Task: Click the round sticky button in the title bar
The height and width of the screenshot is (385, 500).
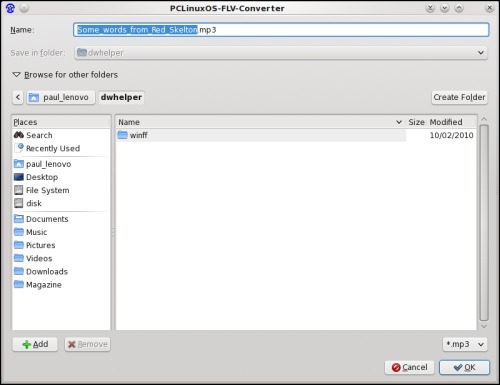Action: click(24, 8)
